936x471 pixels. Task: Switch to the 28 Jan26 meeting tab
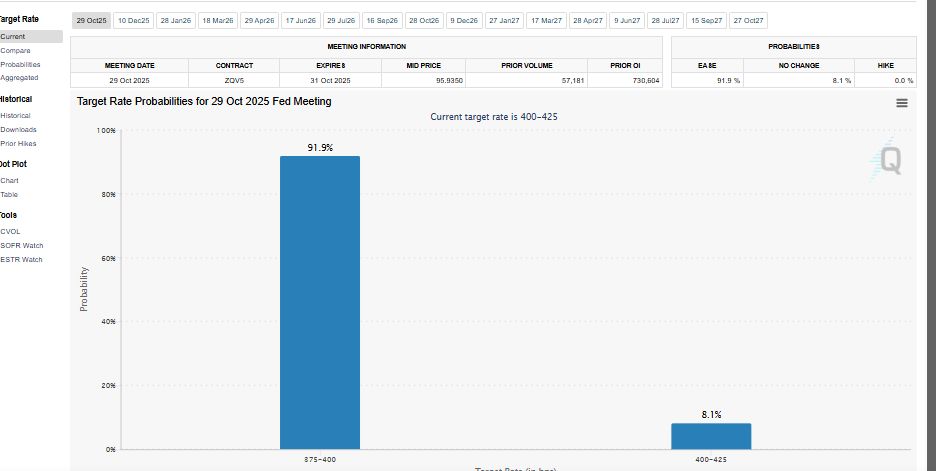176,21
